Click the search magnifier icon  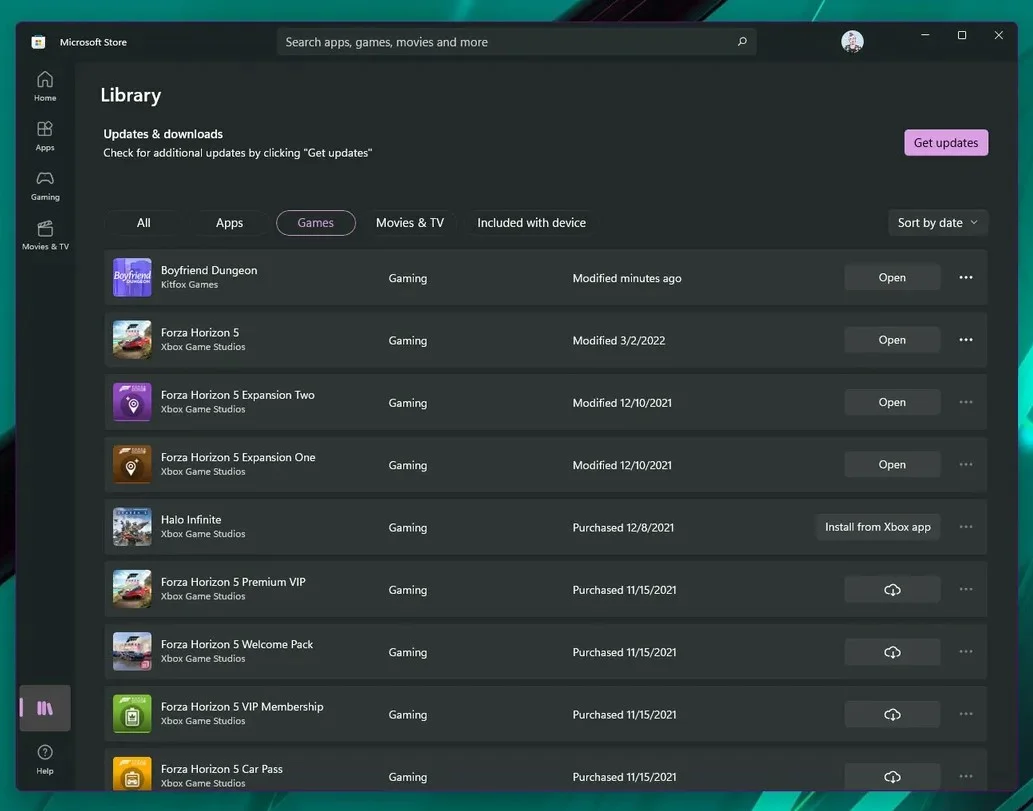click(742, 42)
